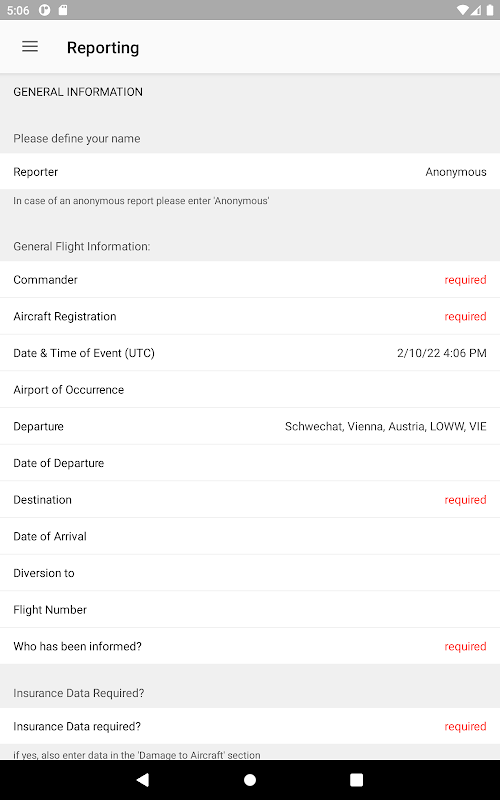Tap the Android home circle button

tap(250, 779)
